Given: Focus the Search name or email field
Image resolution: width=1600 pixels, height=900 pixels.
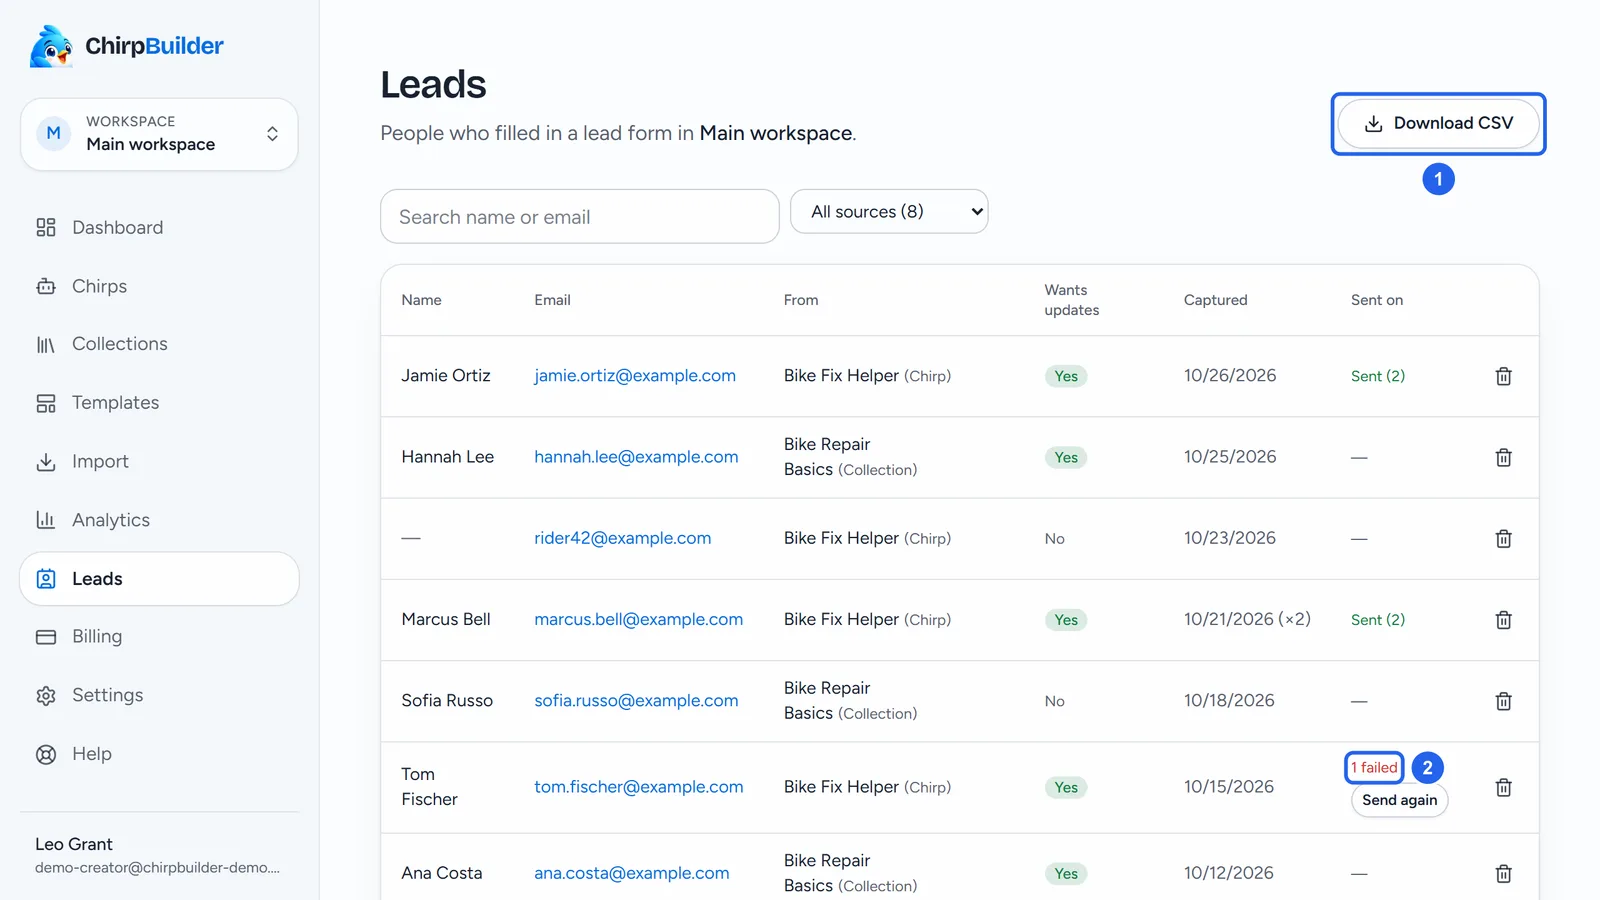Looking at the screenshot, I should (580, 217).
